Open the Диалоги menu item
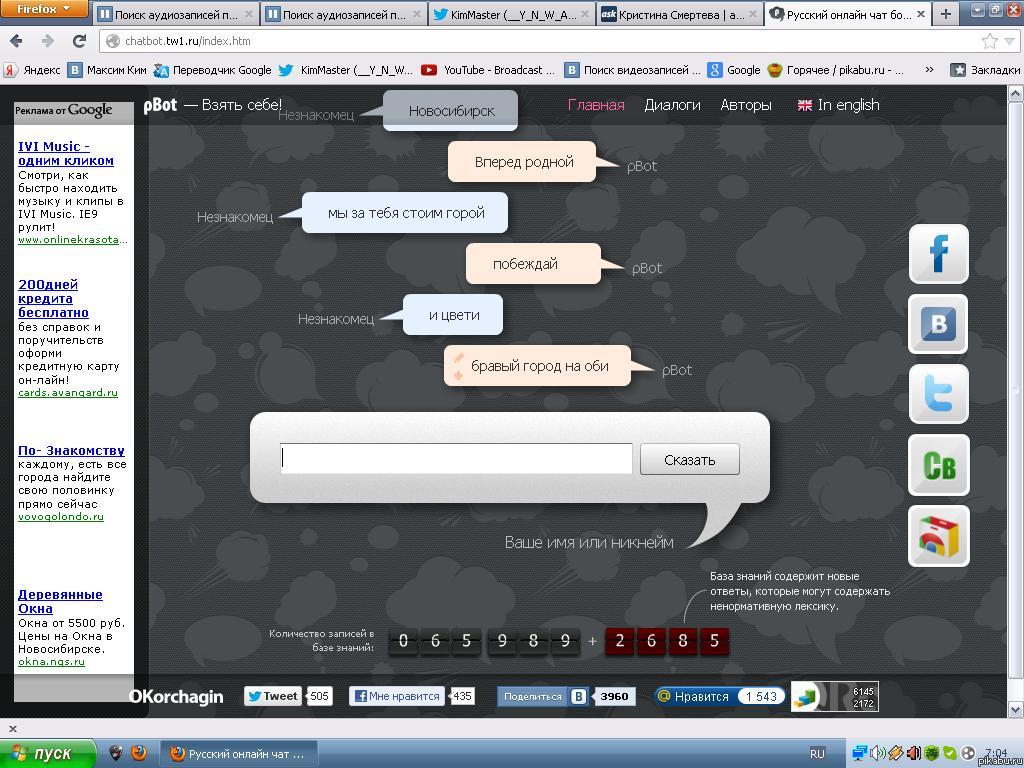Screen dimensions: 1024x768 click(x=672, y=105)
